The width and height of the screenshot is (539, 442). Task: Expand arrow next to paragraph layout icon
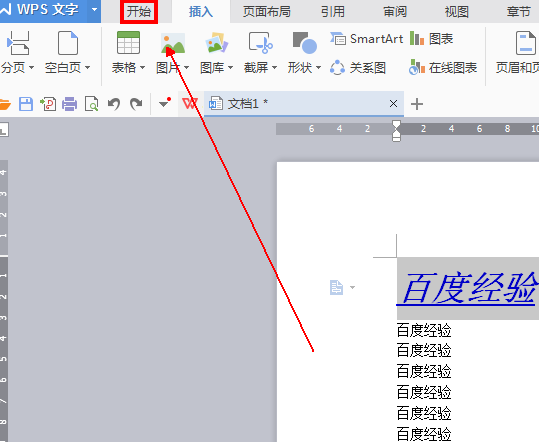click(x=352, y=287)
